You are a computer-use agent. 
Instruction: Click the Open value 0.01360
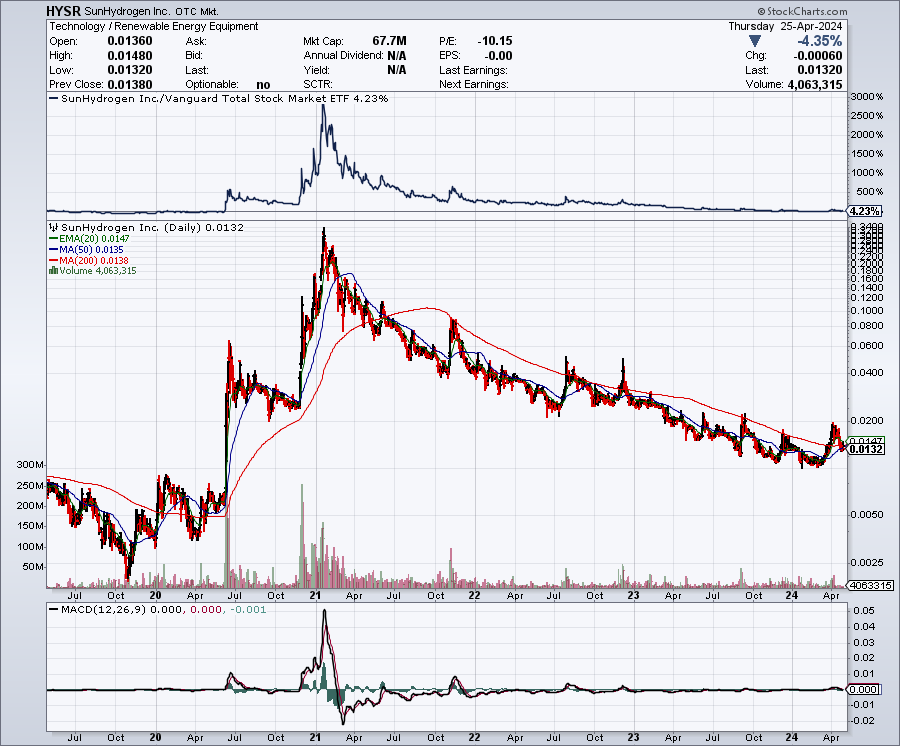pyautogui.click(x=130, y=41)
